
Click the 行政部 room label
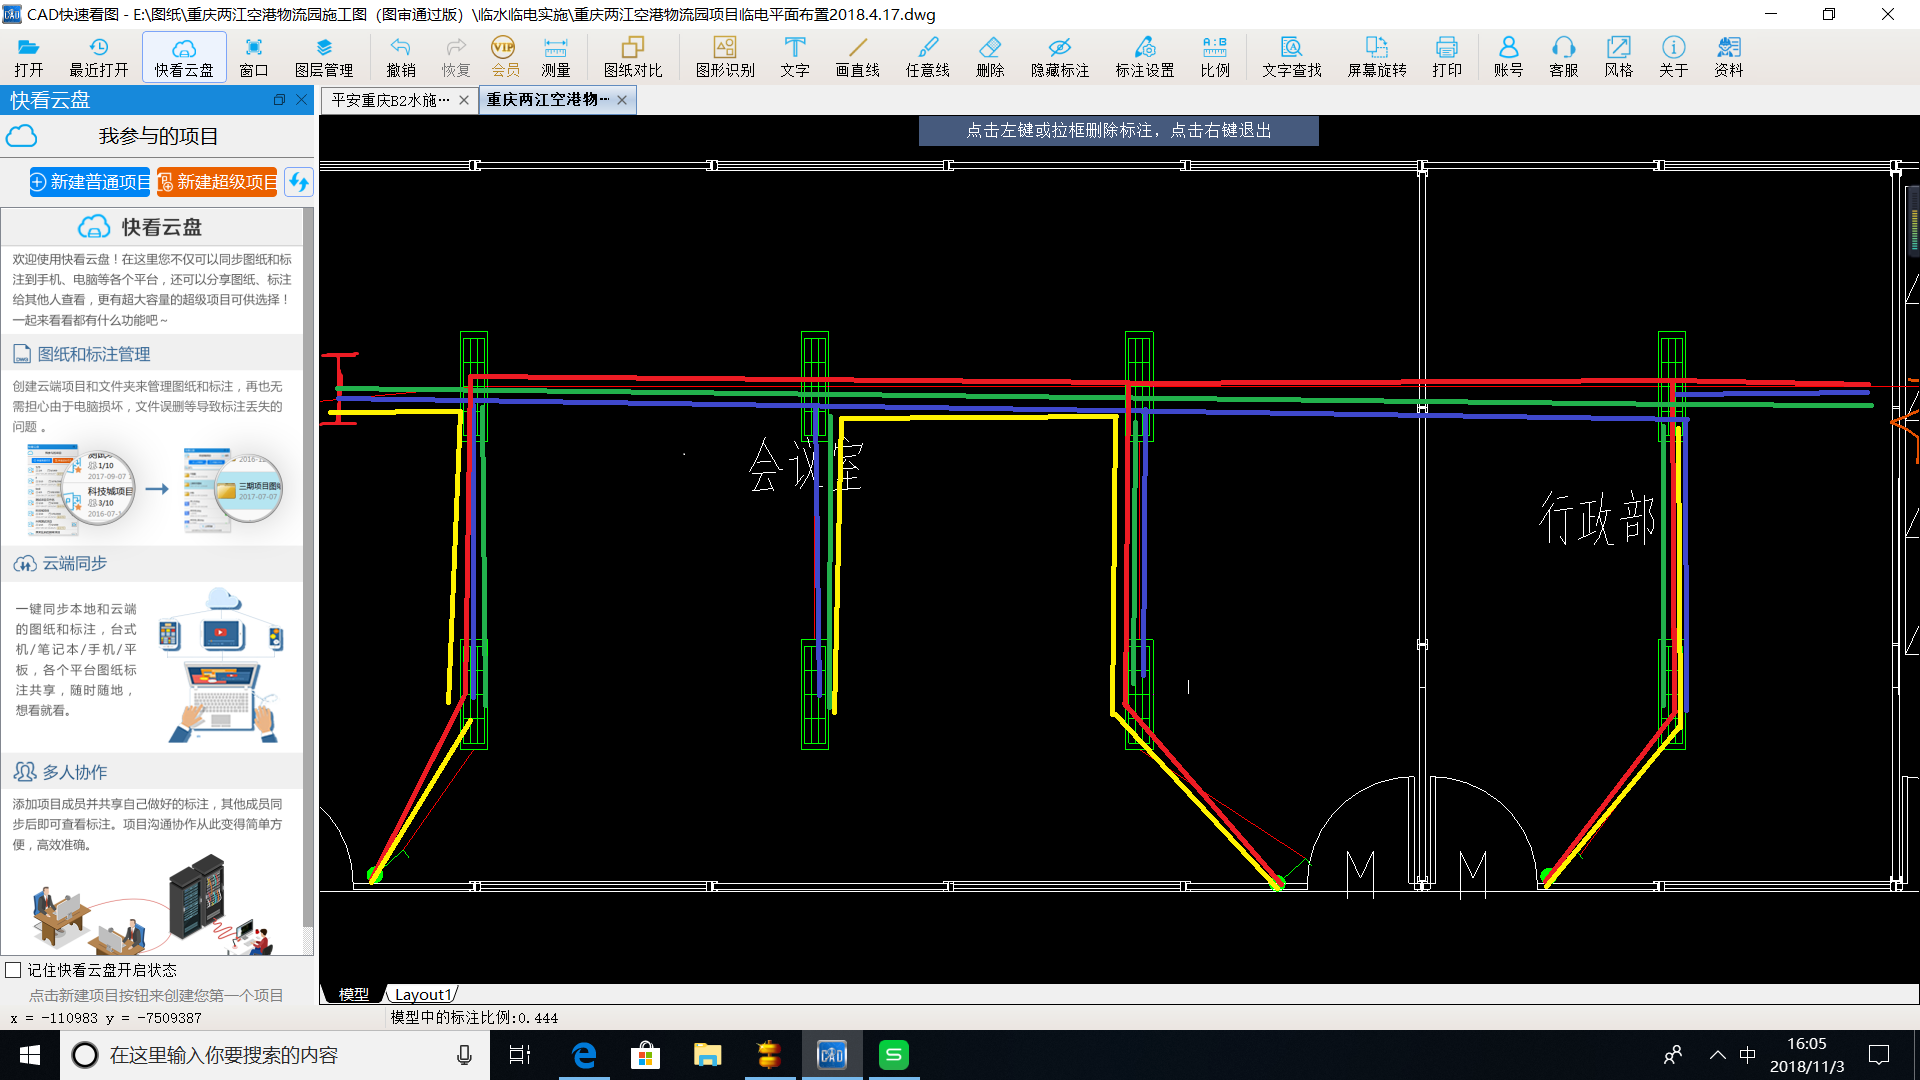click(1597, 518)
